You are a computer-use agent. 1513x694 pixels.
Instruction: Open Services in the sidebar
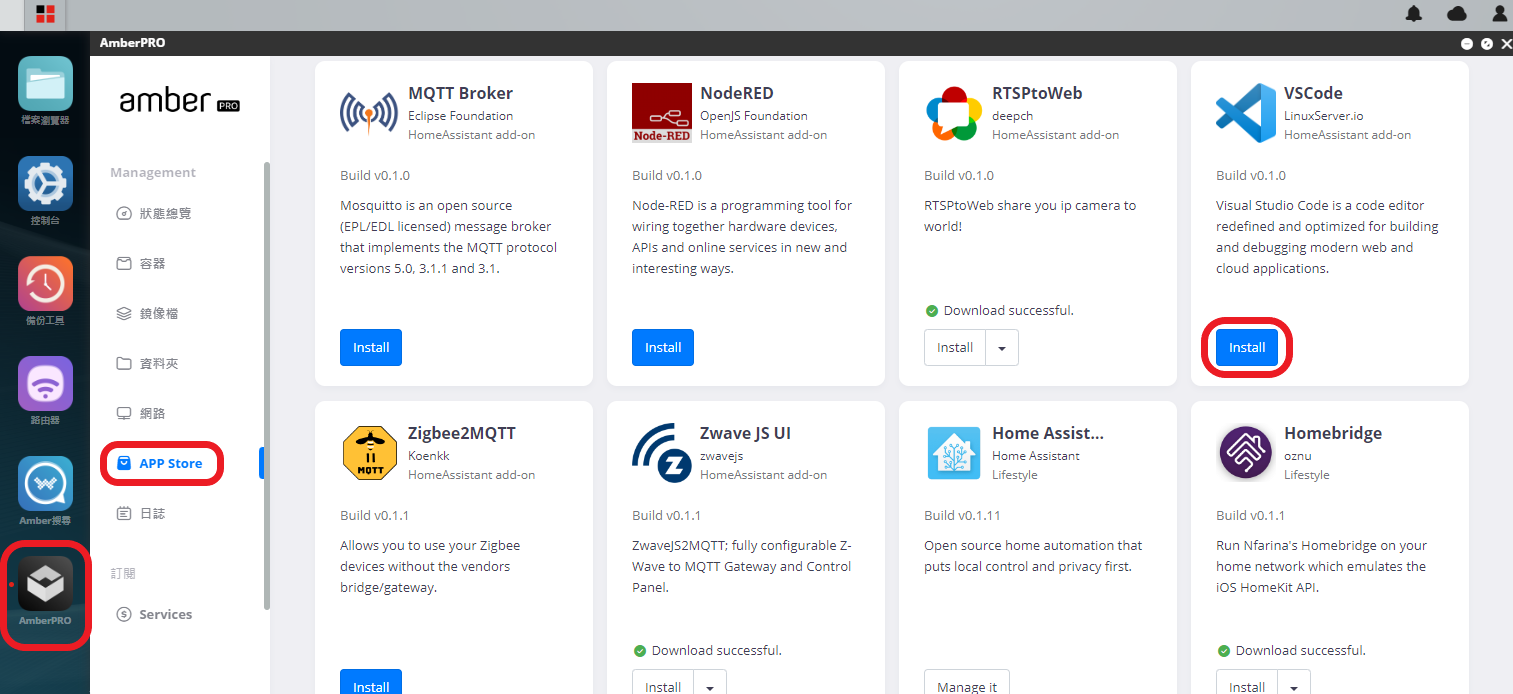tap(154, 614)
